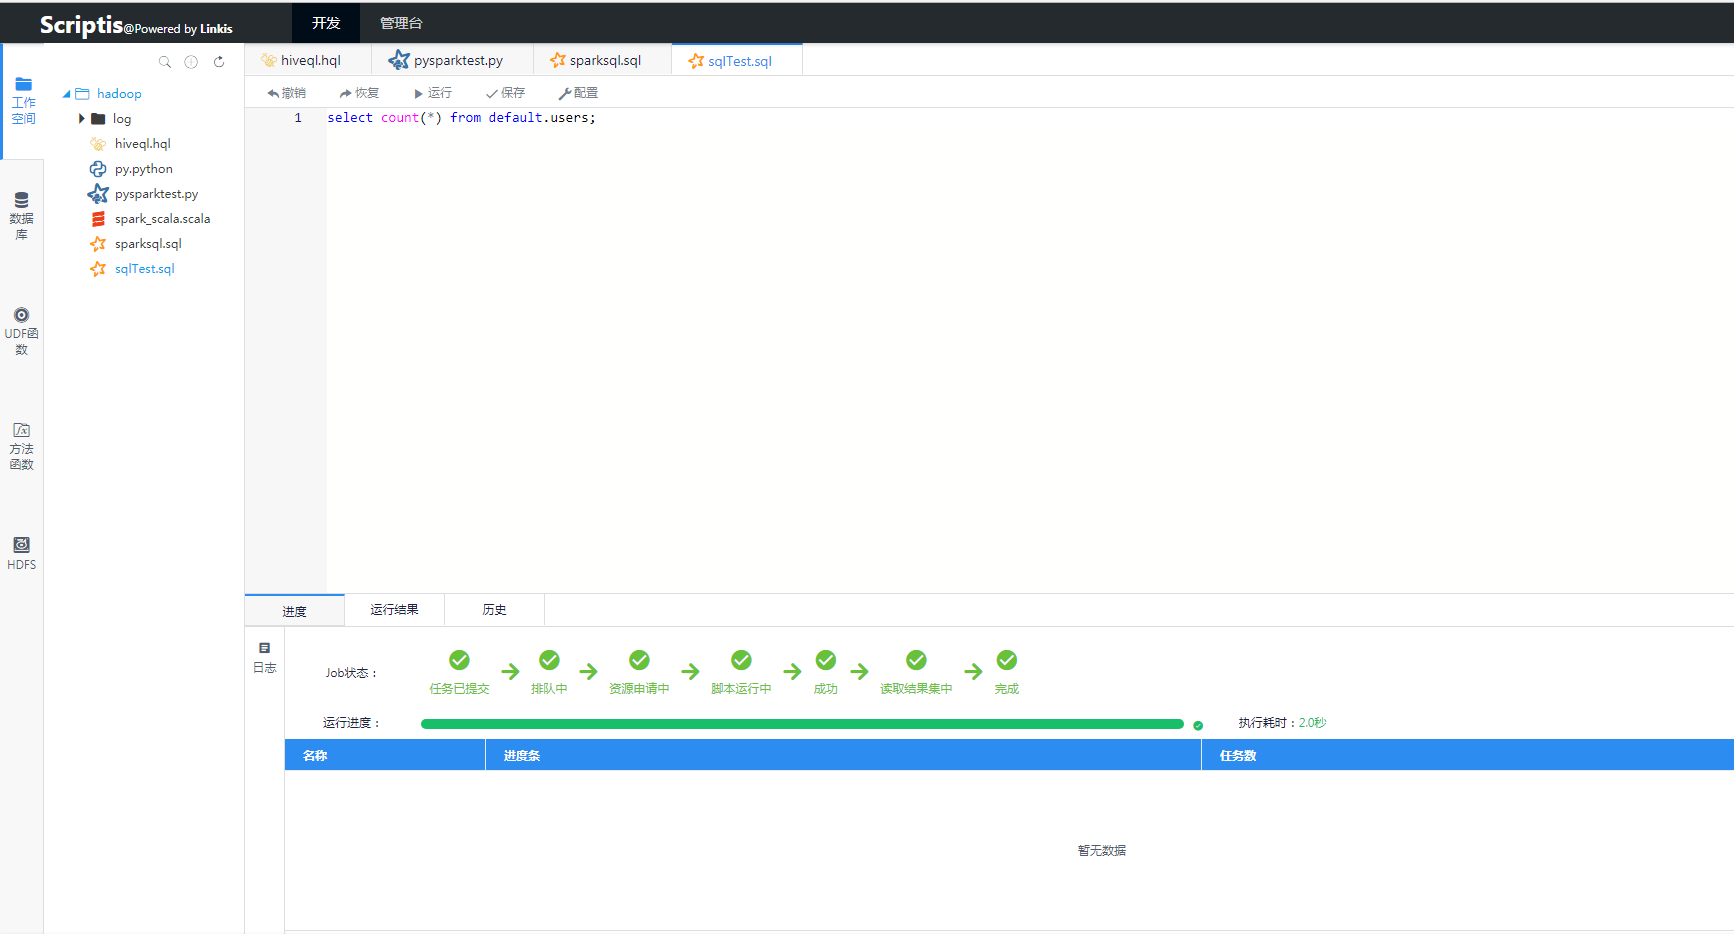Run the current SQL script
Image resolution: width=1734 pixels, height=934 pixels.
pos(432,93)
